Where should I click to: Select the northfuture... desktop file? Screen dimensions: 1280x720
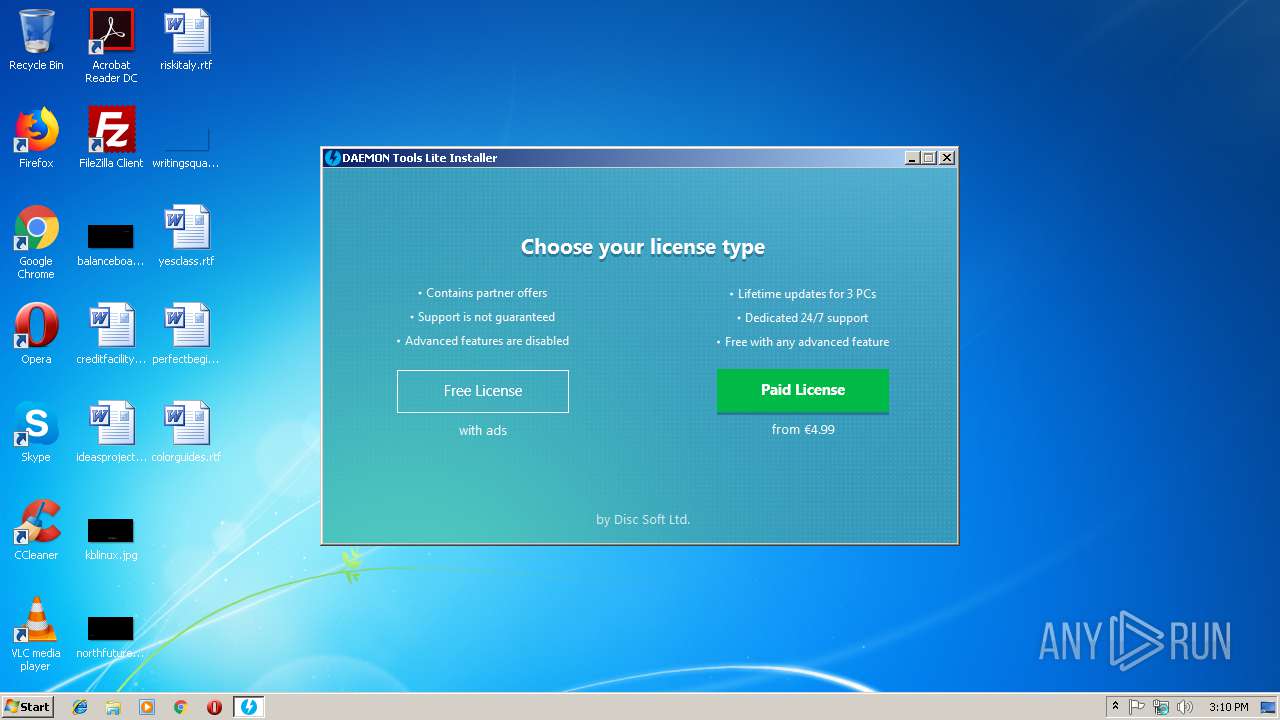coord(111,637)
